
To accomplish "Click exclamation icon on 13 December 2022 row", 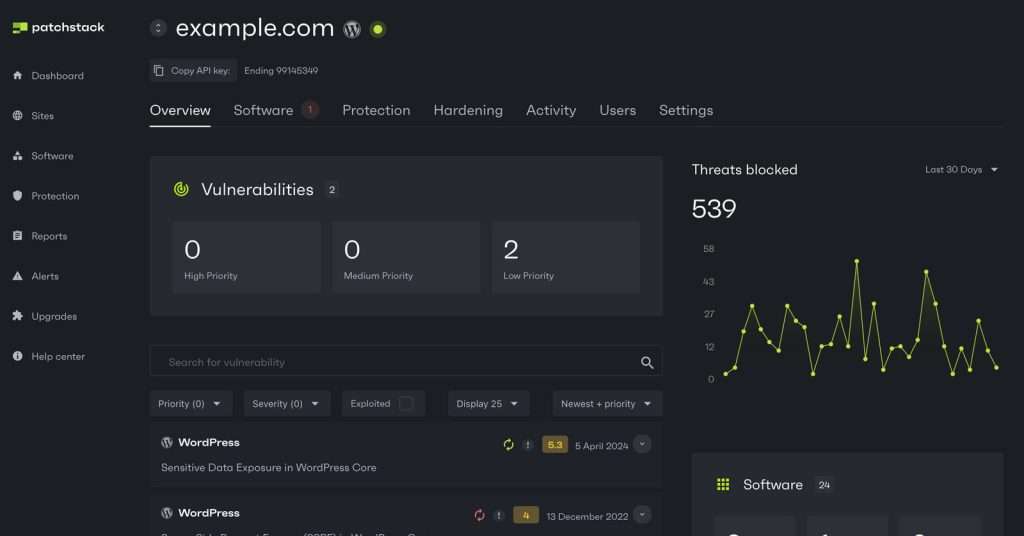I will 499,516.
